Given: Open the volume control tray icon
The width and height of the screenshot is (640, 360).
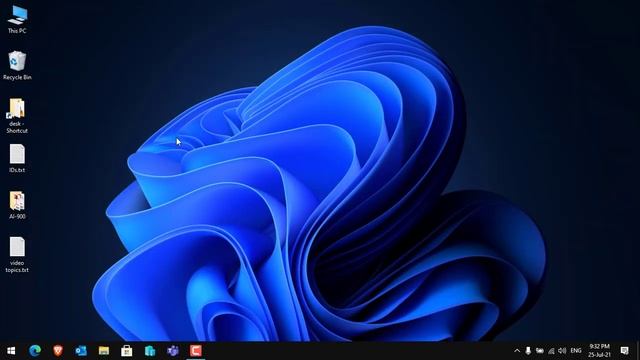Looking at the screenshot, I should pyautogui.click(x=562, y=351).
